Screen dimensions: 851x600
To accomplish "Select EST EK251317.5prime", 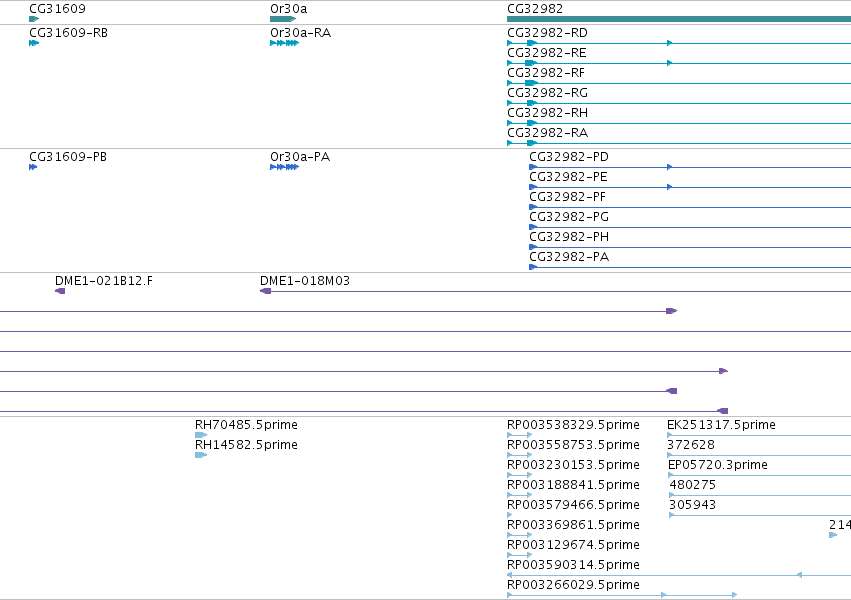I will coord(721,425).
